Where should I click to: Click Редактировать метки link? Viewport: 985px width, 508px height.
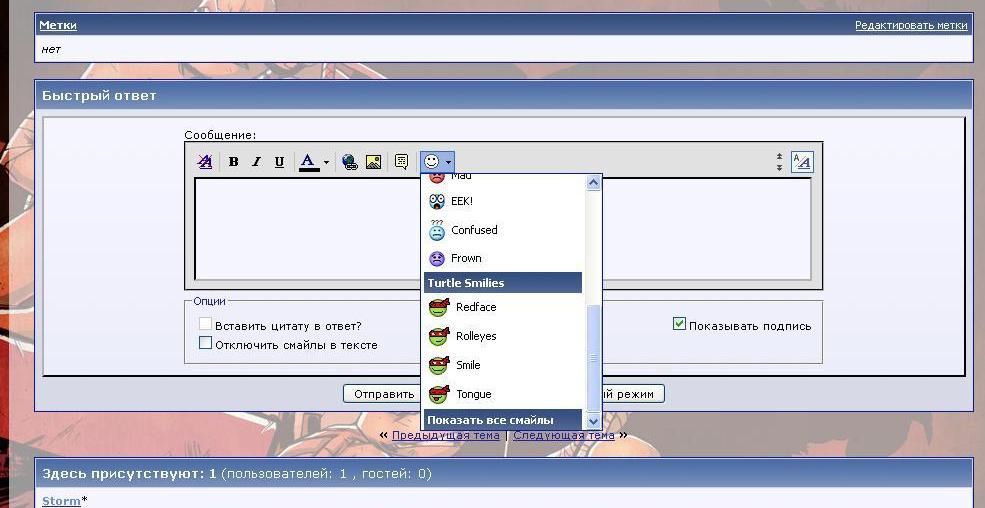[911, 25]
